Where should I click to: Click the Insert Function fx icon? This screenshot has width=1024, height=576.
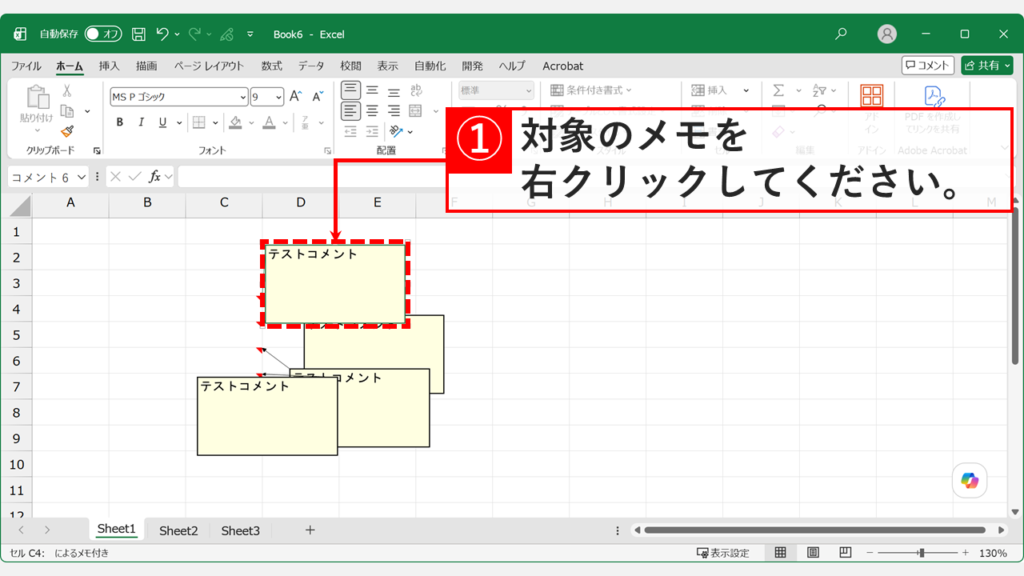pos(155,176)
